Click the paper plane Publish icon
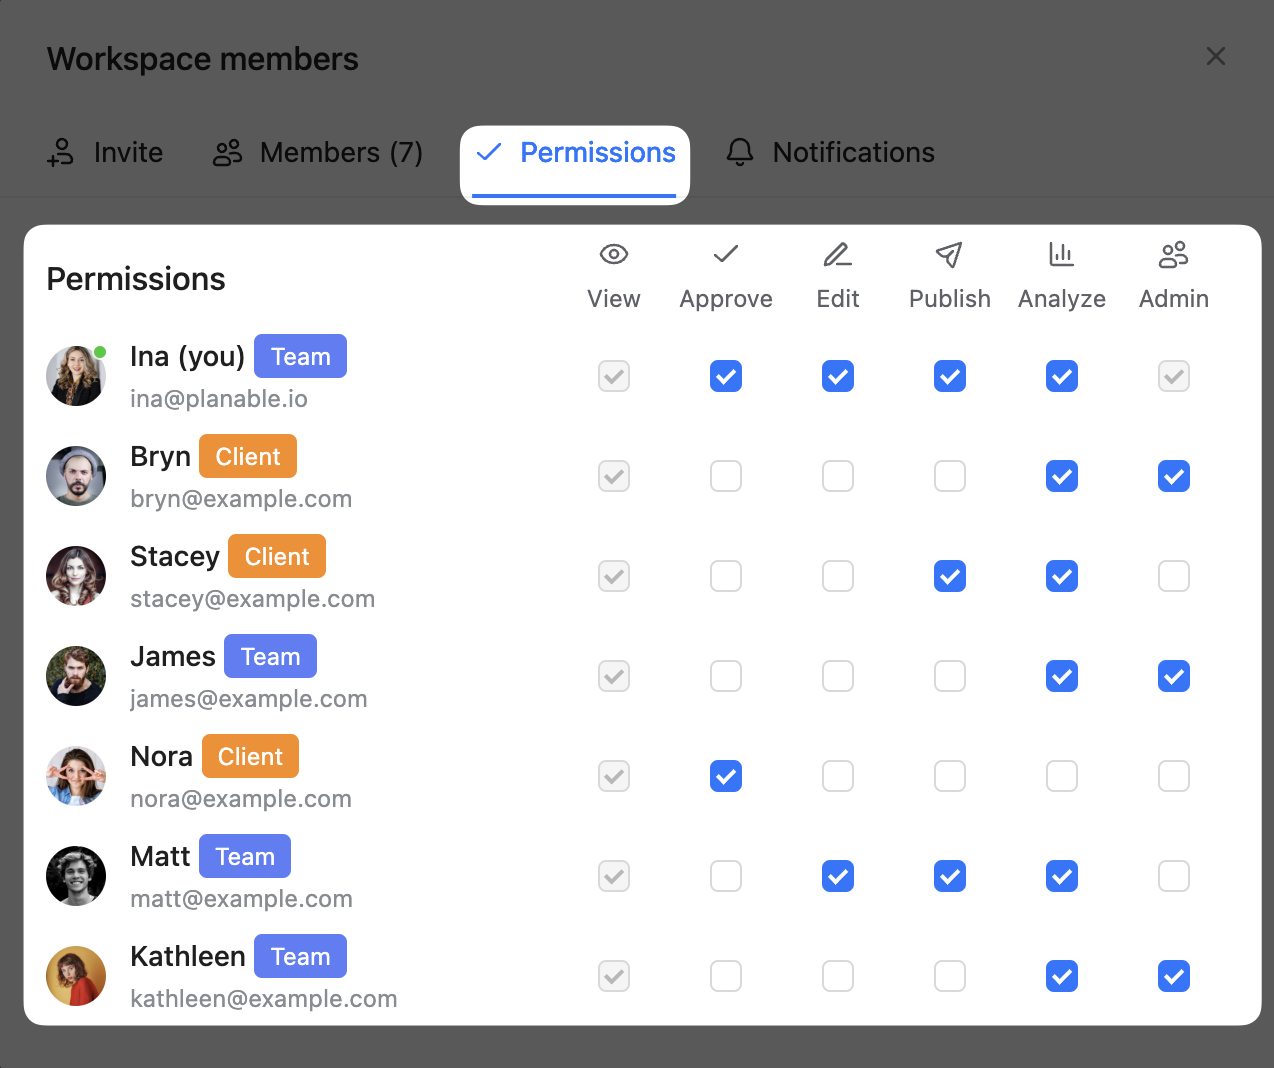The width and height of the screenshot is (1274, 1068). coord(949,255)
